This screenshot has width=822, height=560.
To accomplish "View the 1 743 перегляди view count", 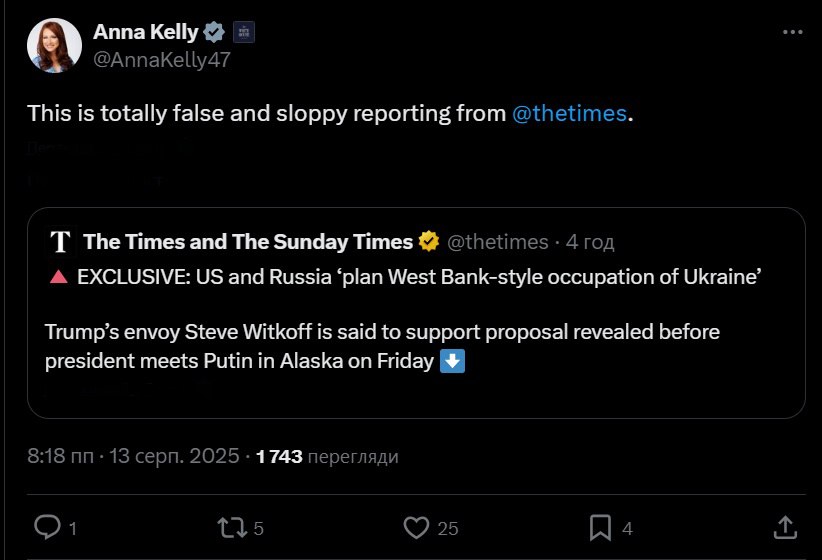I will click(x=327, y=457).
